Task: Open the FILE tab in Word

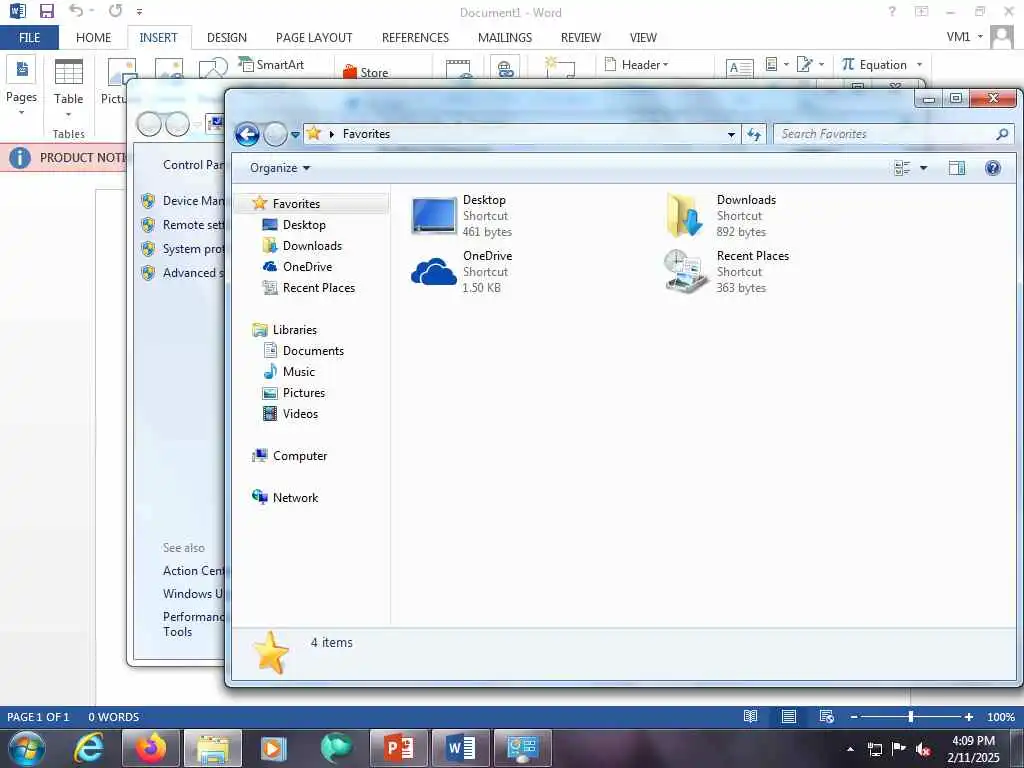Action: coord(29,37)
